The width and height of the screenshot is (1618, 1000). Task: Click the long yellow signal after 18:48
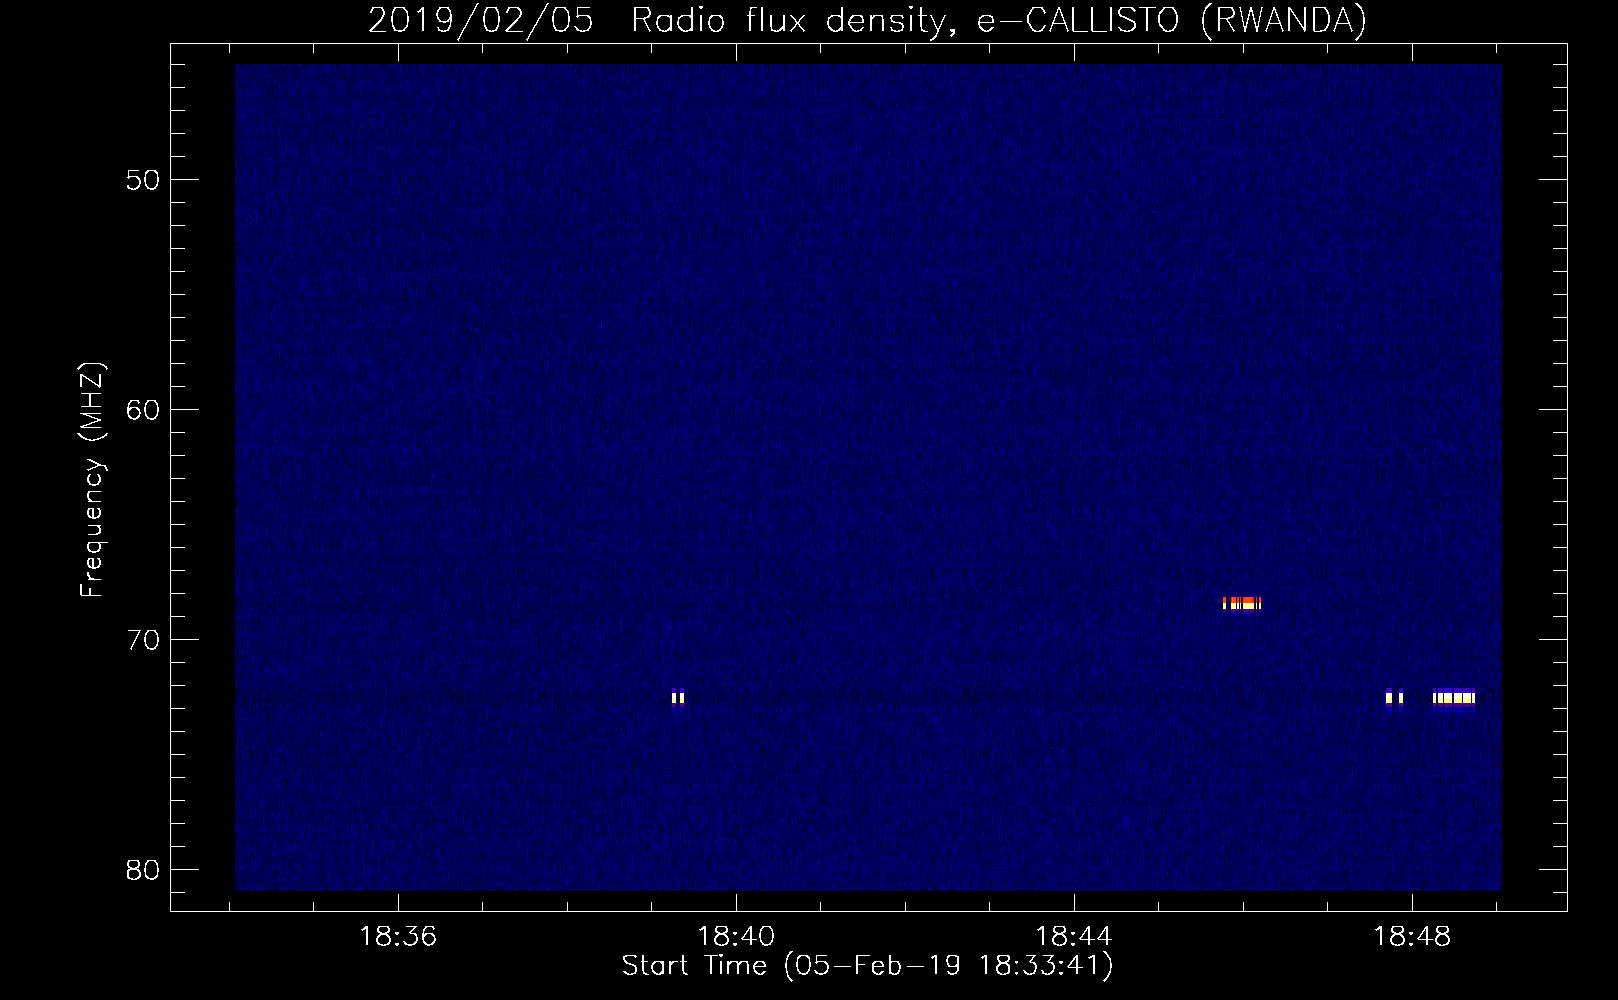tap(1454, 698)
